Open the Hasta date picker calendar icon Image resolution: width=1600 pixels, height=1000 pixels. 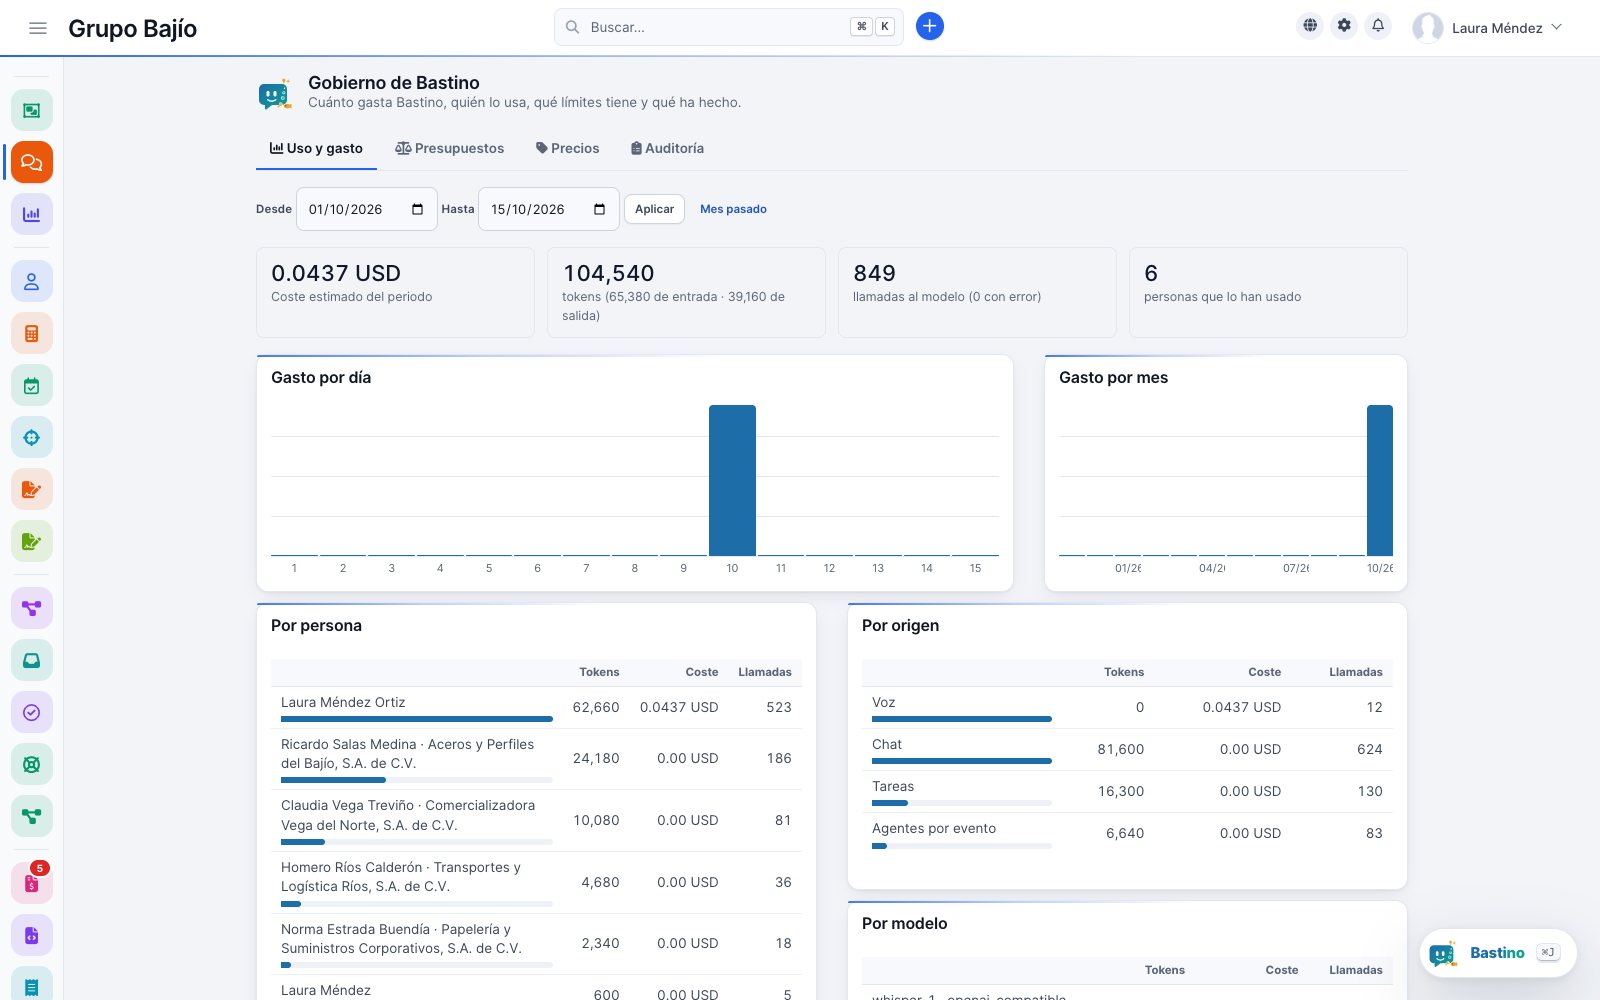600,209
